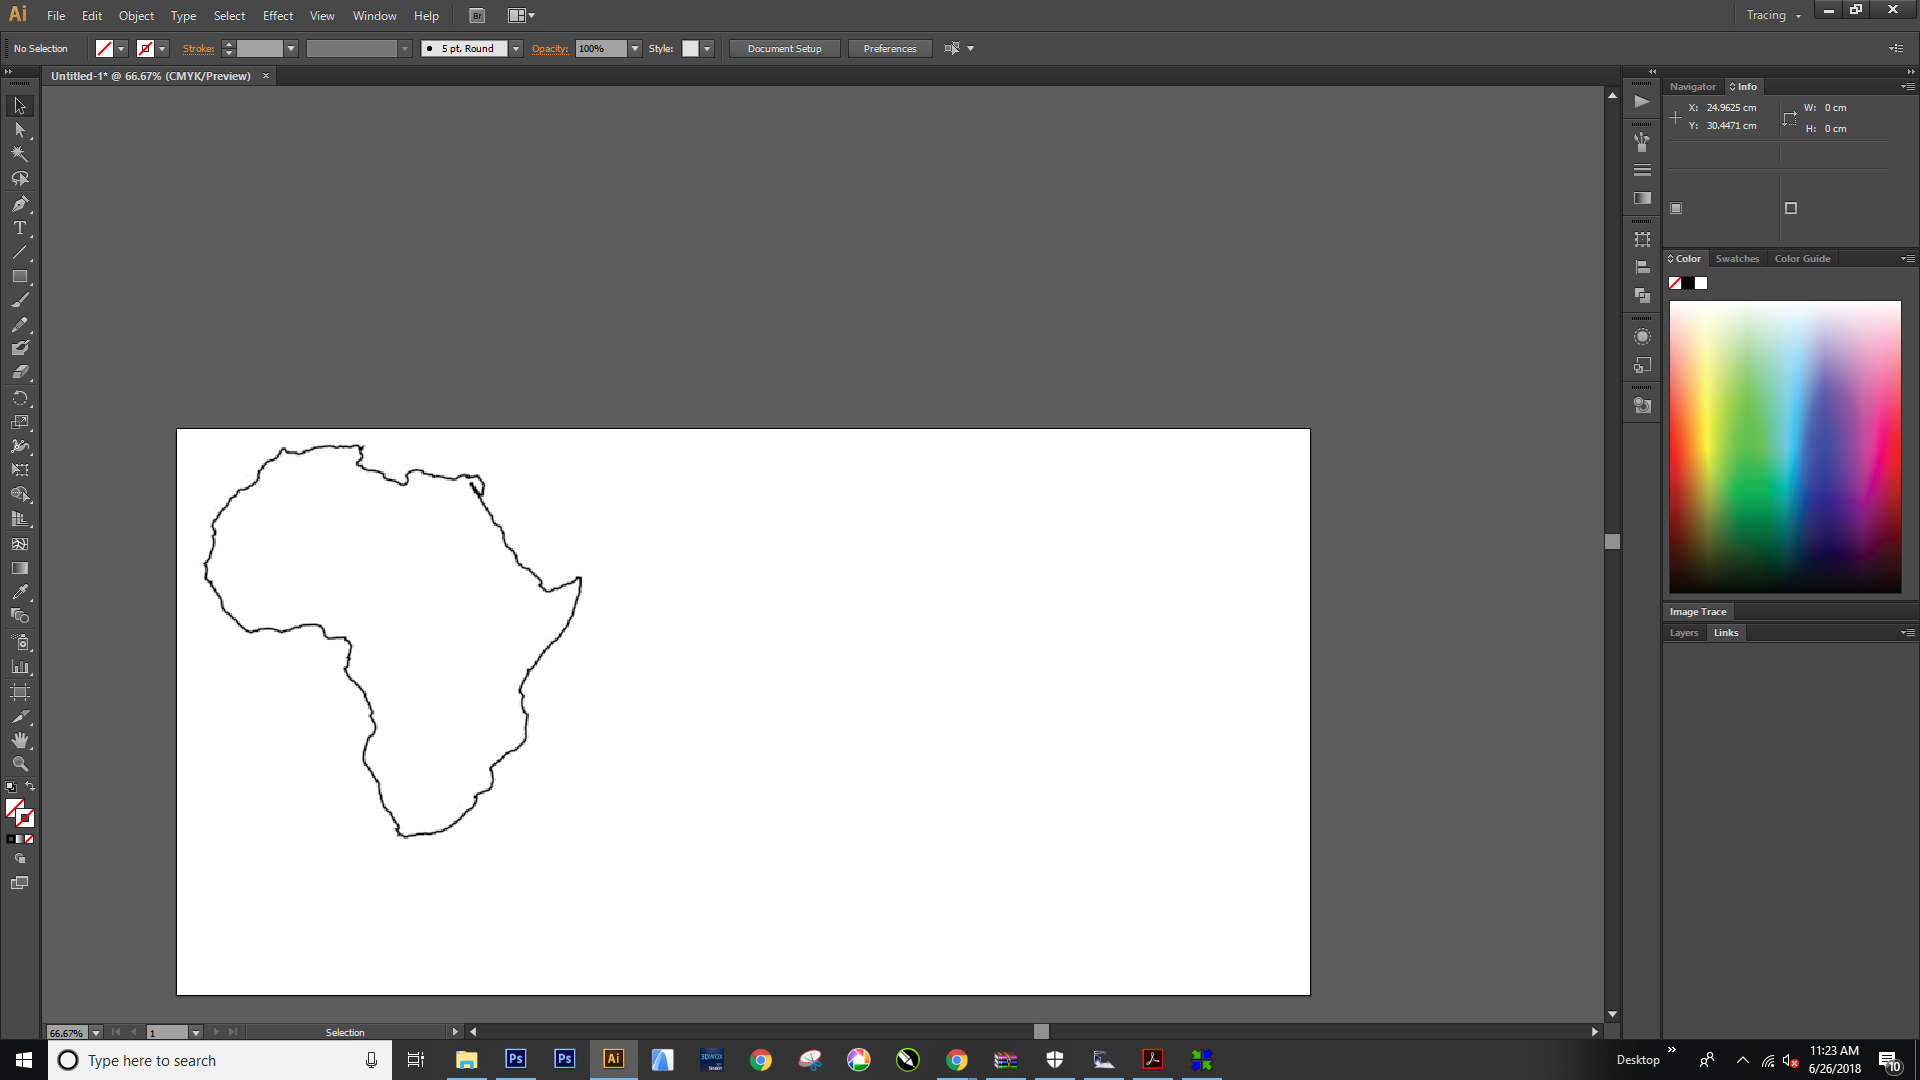Expand the Opacity percentage dropdown
The width and height of the screenshot is (1920, 1080).
[635, 48]
